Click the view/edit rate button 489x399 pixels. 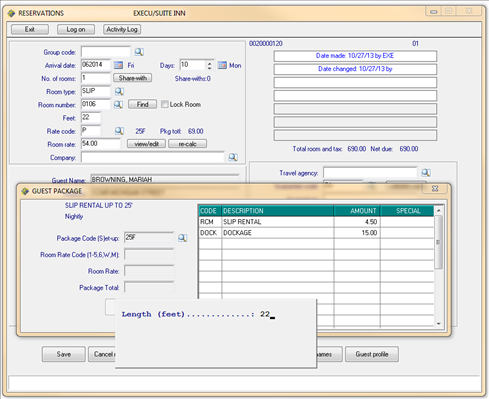[146, 144]
